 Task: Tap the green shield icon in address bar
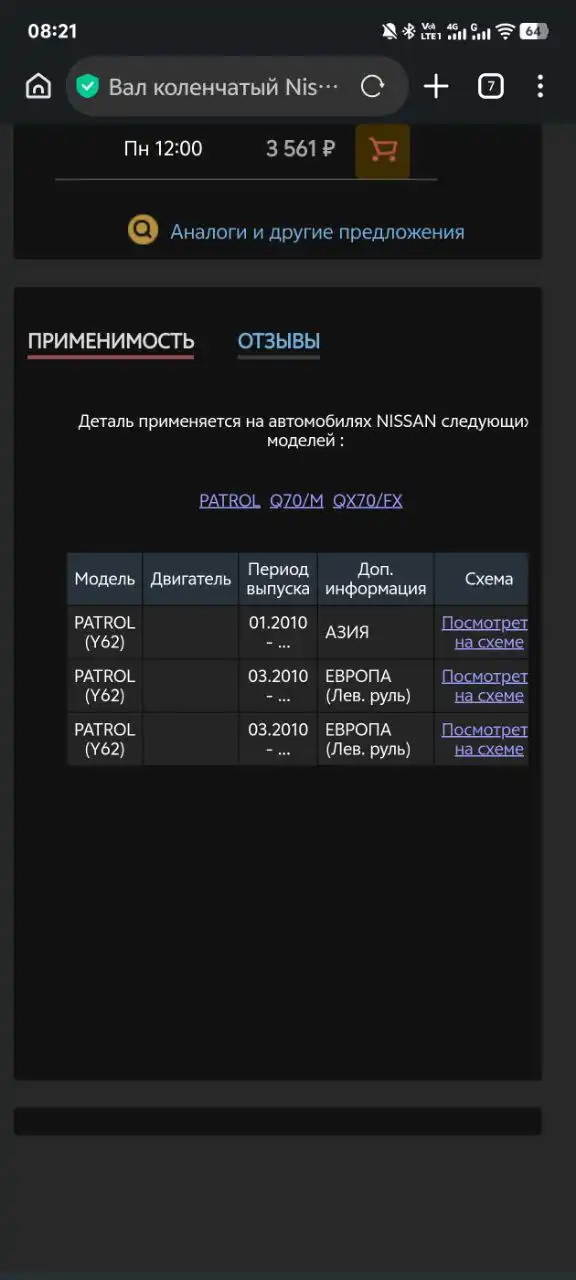(87, 86)
